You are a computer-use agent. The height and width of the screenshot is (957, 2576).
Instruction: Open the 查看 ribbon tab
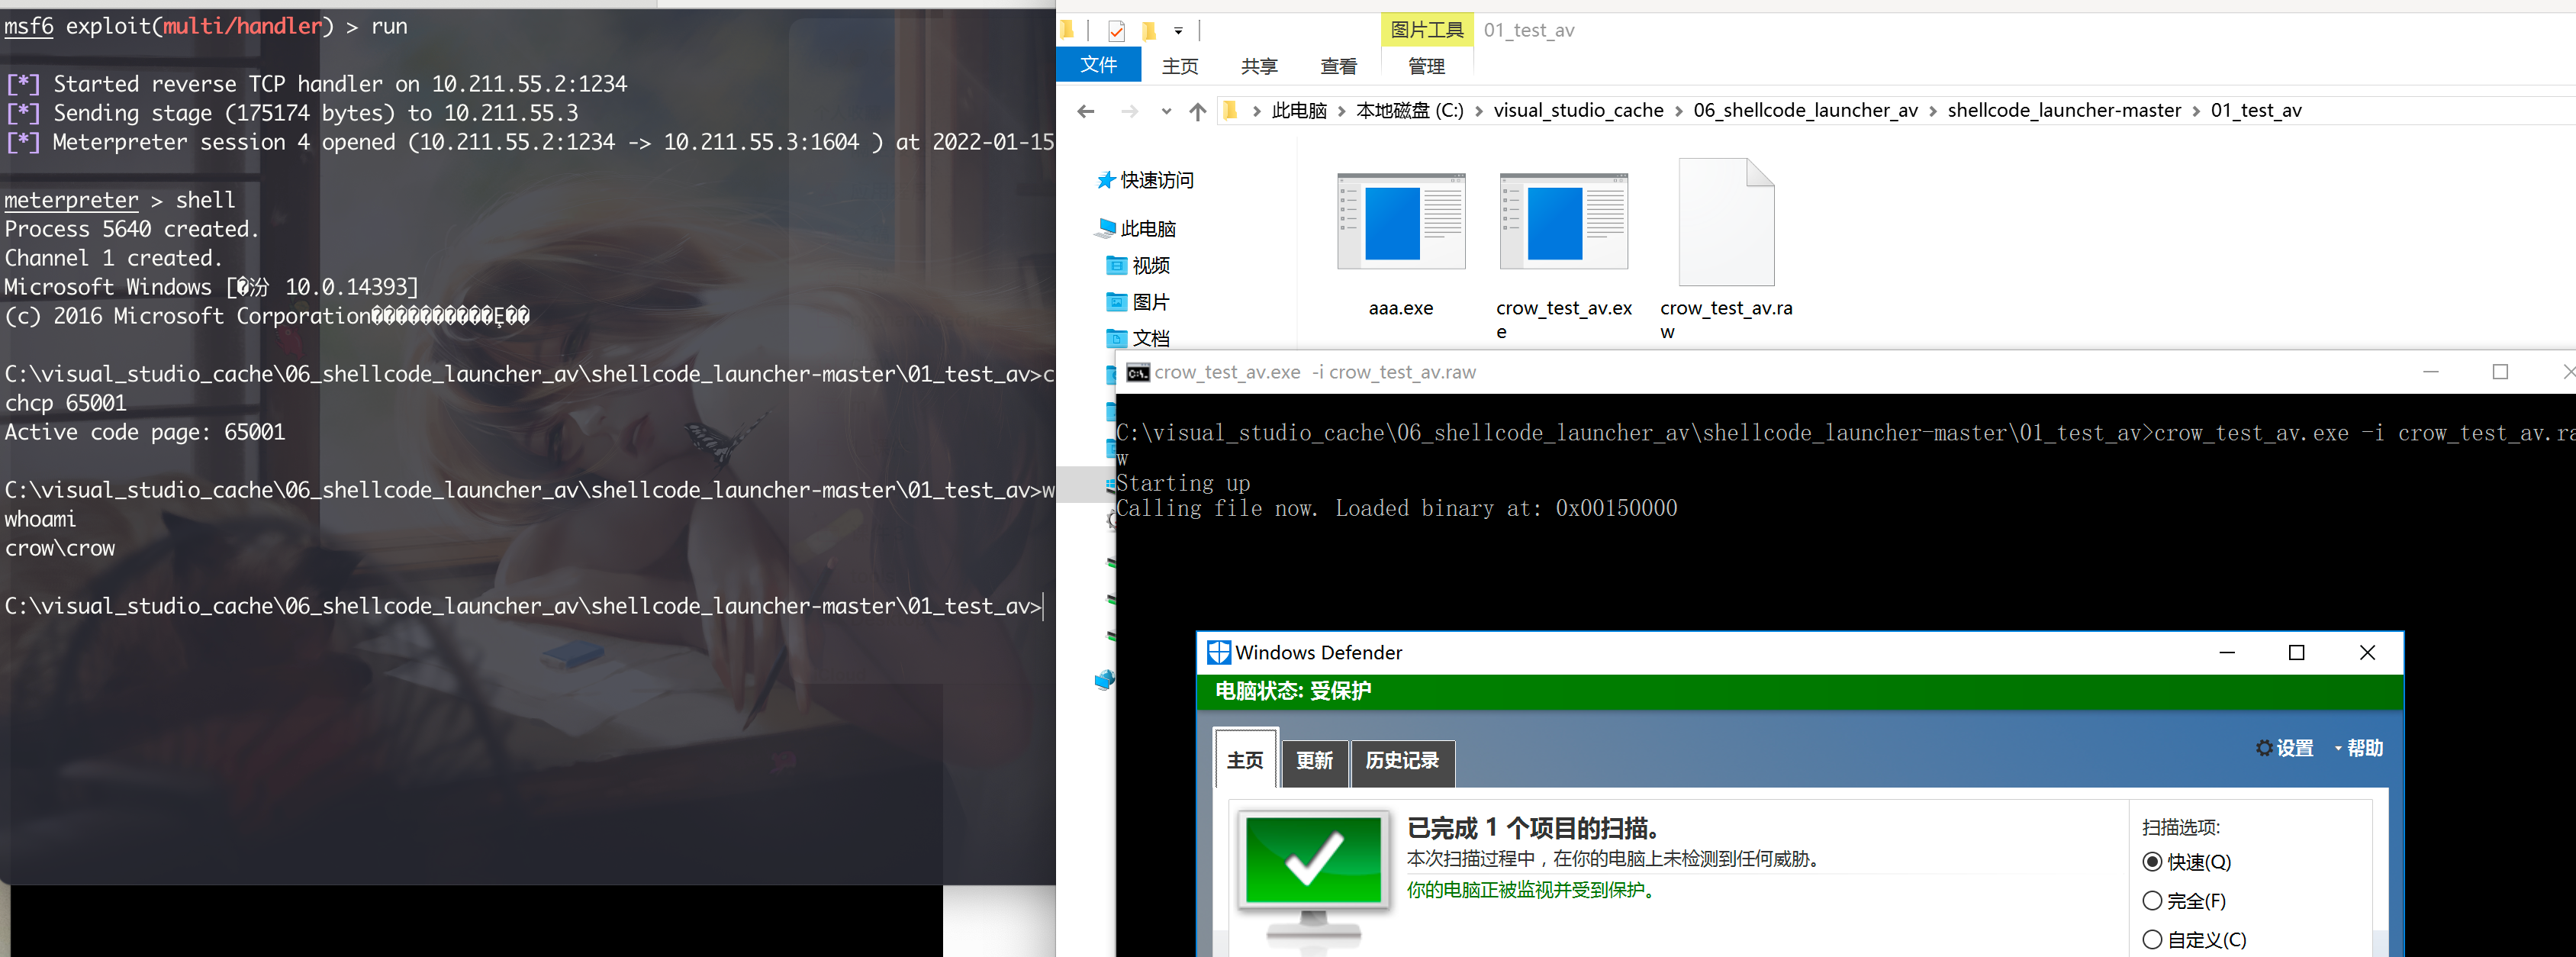1338,66
